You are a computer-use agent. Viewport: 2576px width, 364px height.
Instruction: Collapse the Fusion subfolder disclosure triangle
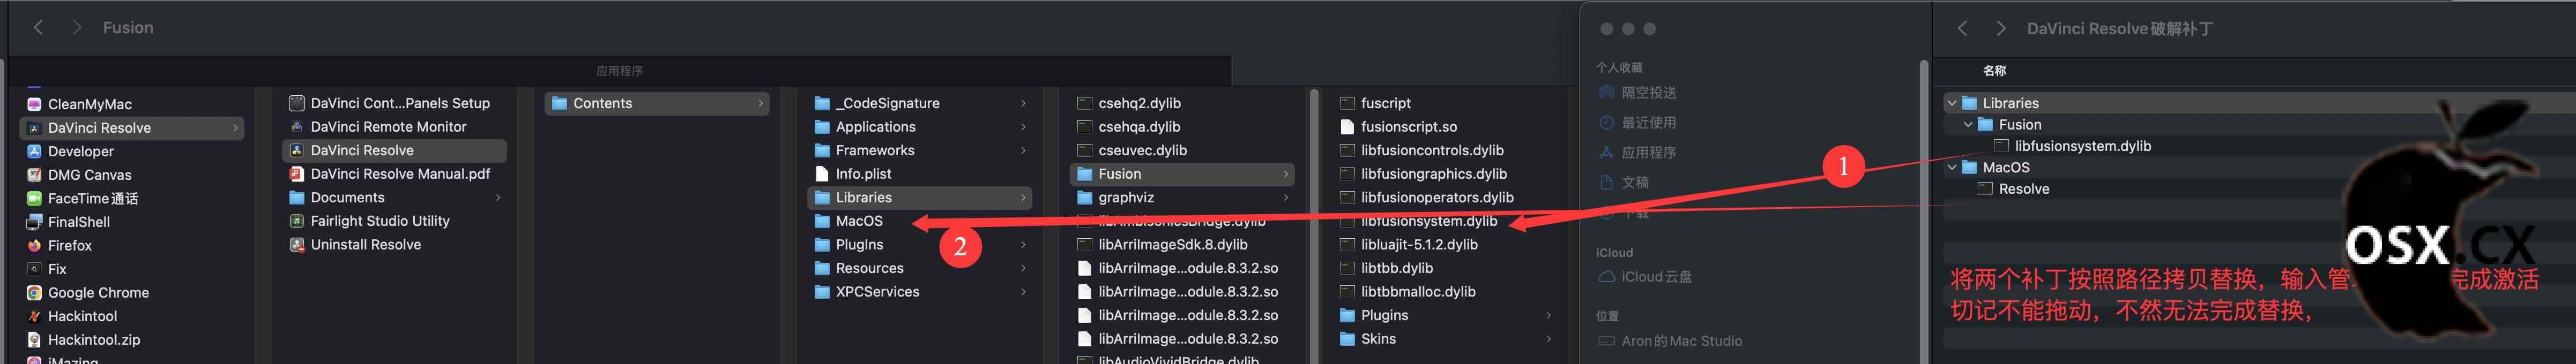coord(1968,124)
